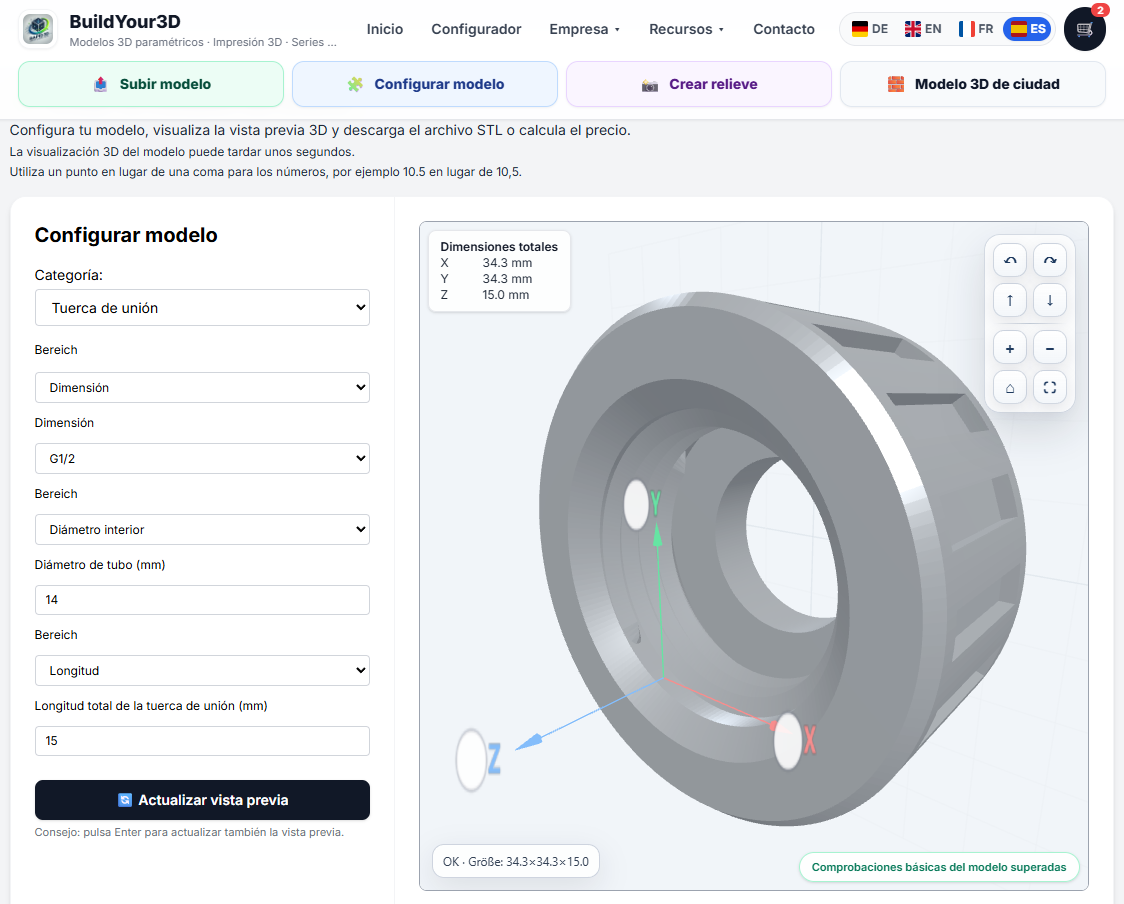Select Subir modelo tab
The height and width of the screenshot is (904, 1124).
[x=151, y=84]
